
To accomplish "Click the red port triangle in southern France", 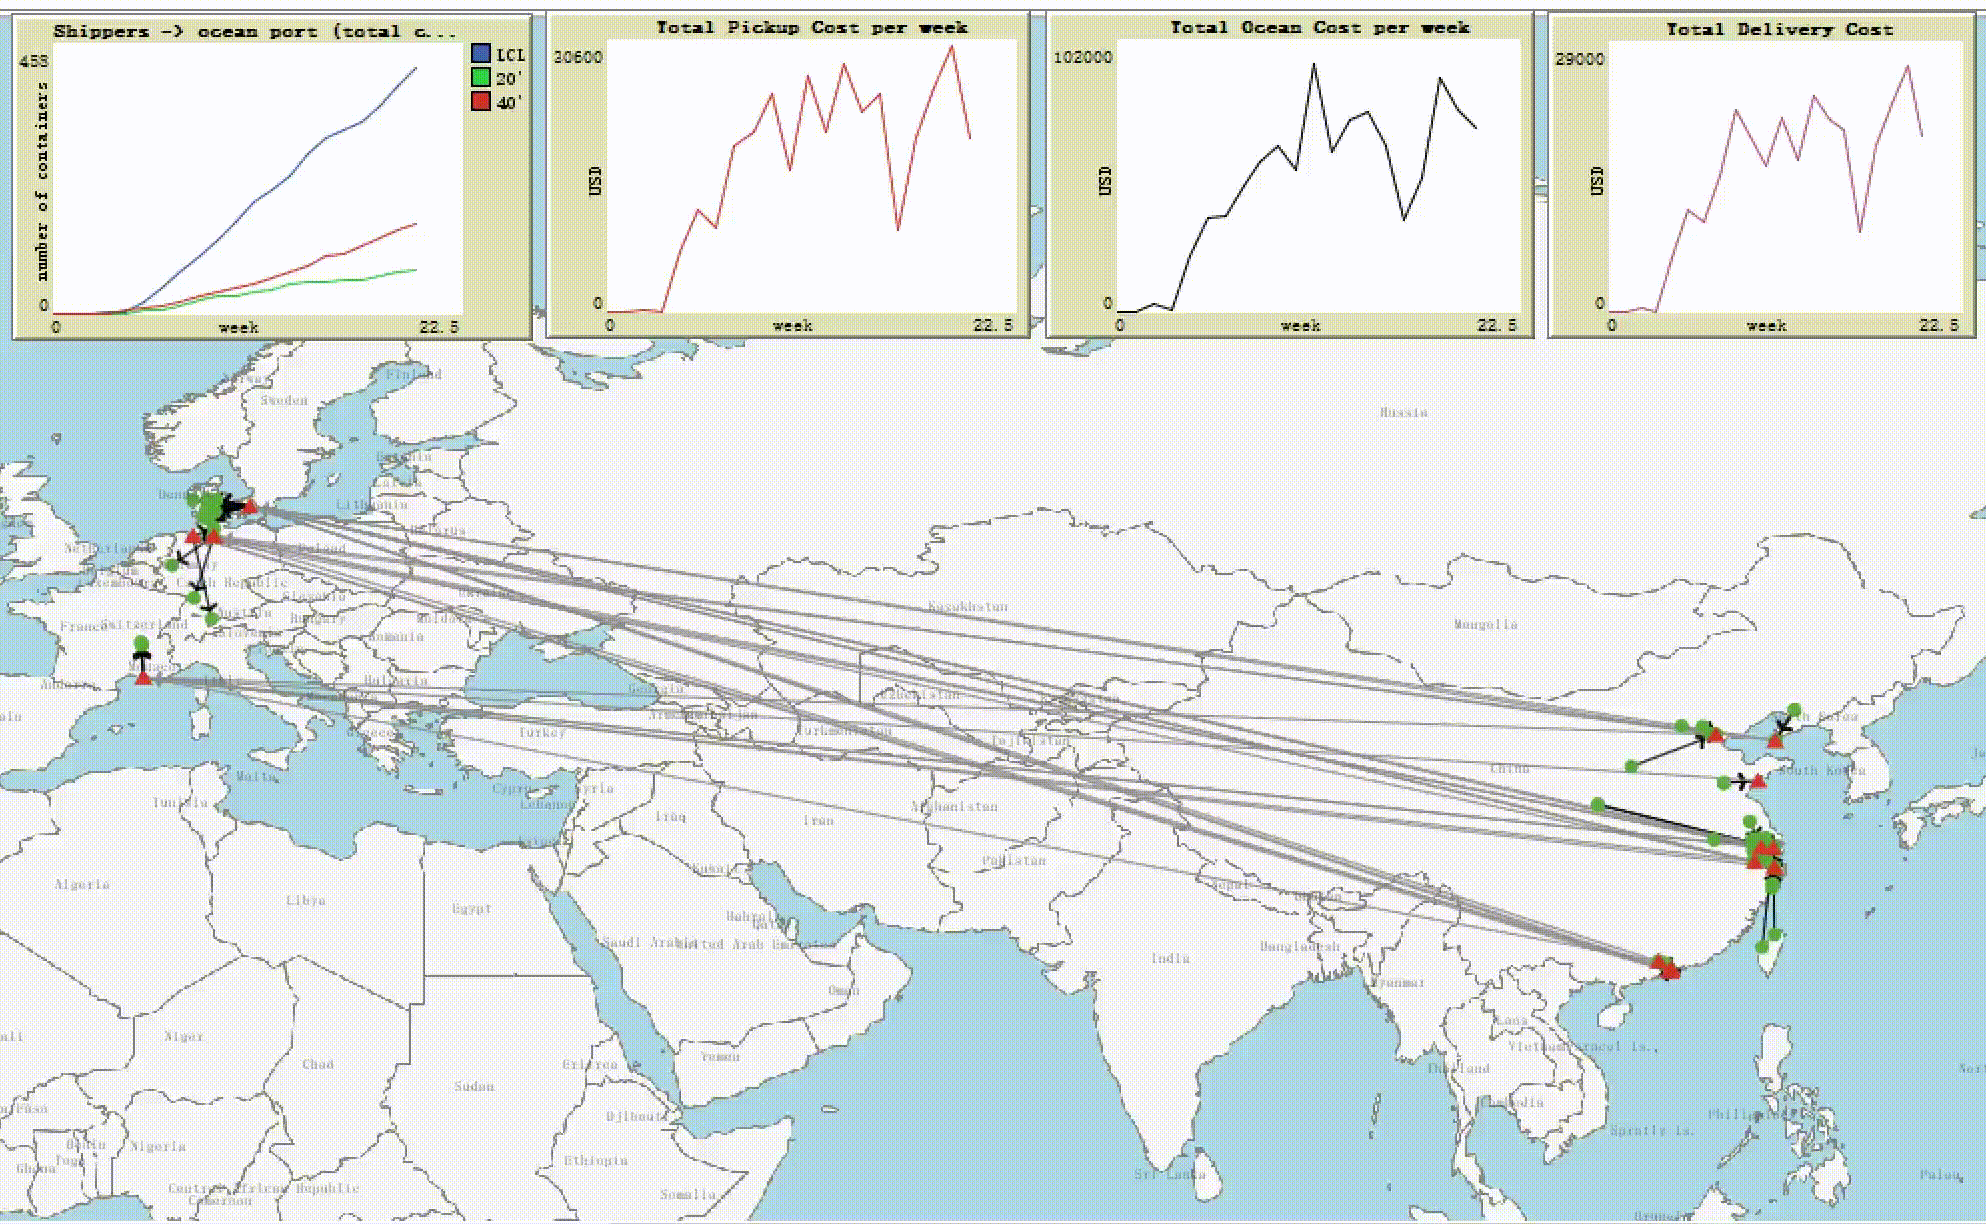I will (x=143, y=678).
